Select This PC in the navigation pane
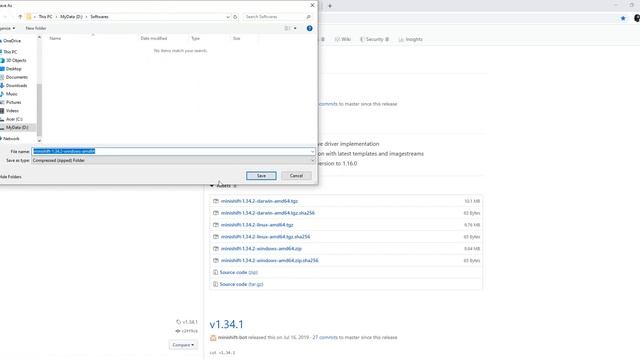This screenshot has height=360, width=640. pos(10,52)
